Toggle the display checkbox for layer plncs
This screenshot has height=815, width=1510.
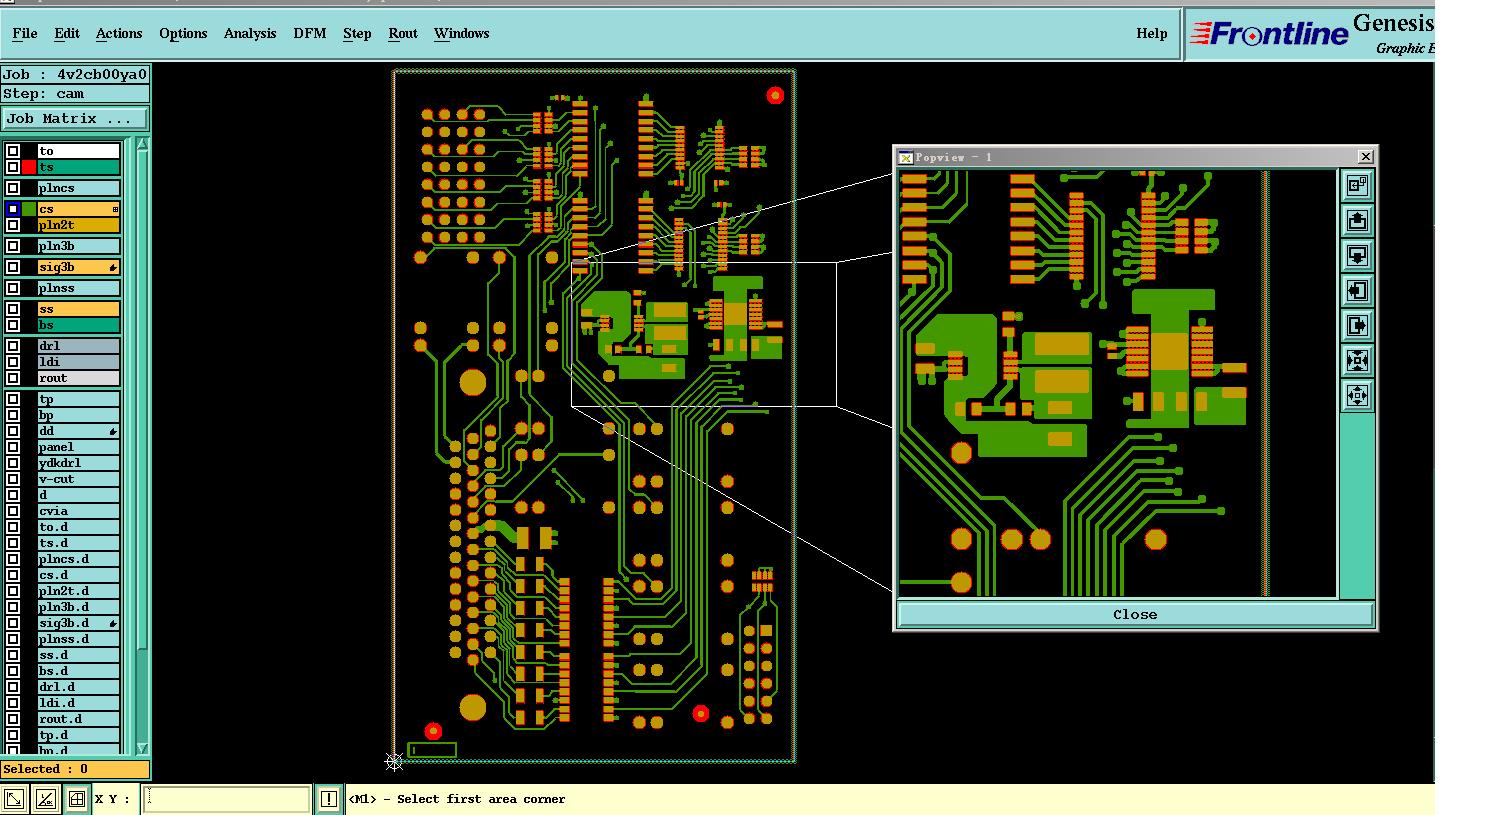13,188
